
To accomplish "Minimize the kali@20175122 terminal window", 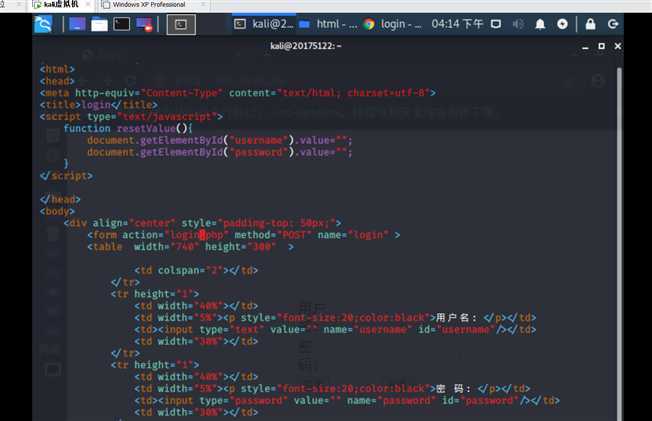I will 585,46.
